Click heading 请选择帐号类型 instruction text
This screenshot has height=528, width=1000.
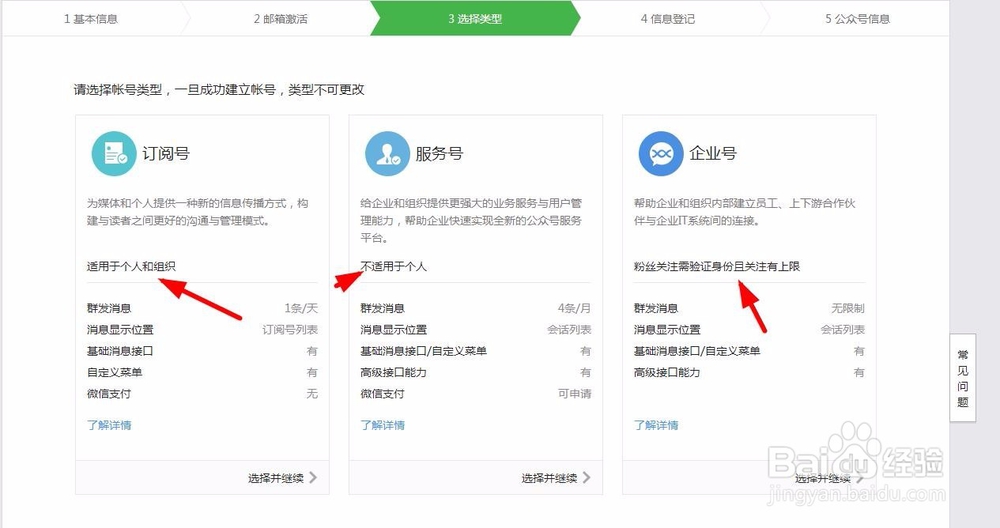[x=219, y=89]
